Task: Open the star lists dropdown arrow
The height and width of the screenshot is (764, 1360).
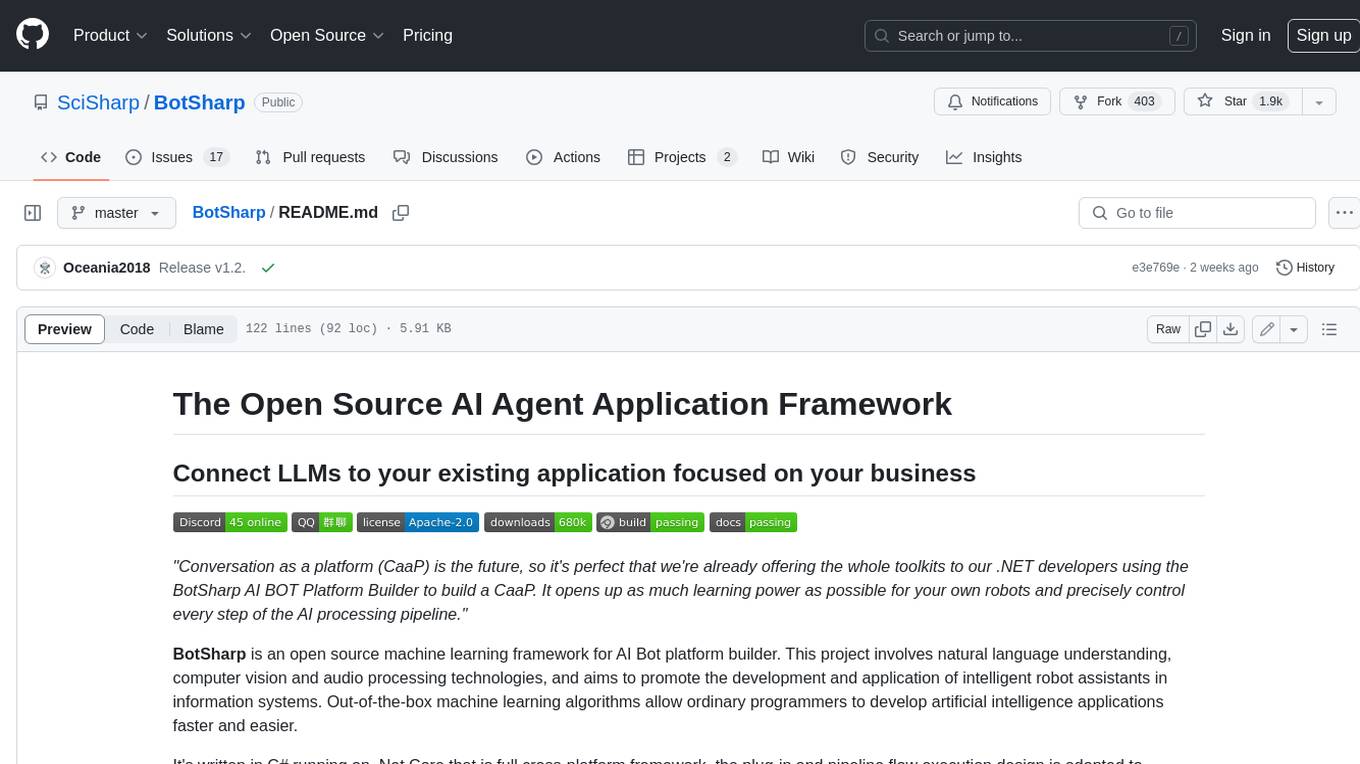Action: tap(1319, 102)
